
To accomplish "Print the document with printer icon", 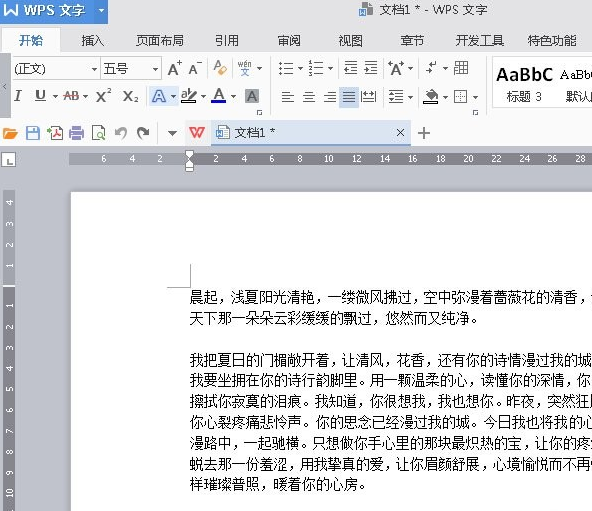I will pos(76,133).
